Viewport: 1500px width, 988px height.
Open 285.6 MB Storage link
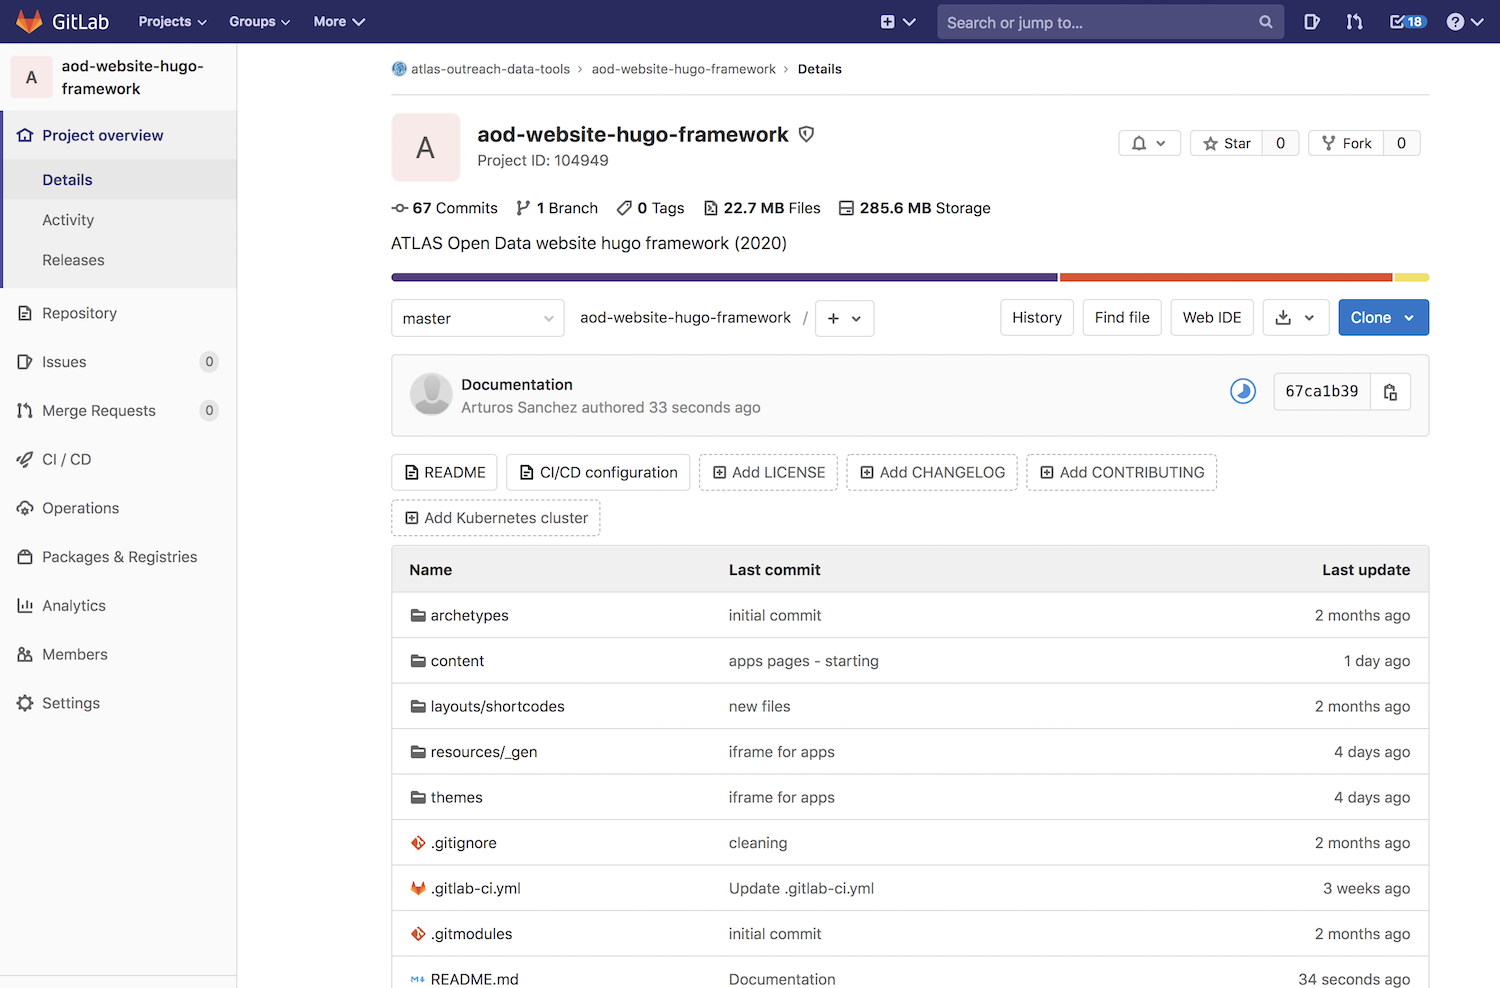915,208
